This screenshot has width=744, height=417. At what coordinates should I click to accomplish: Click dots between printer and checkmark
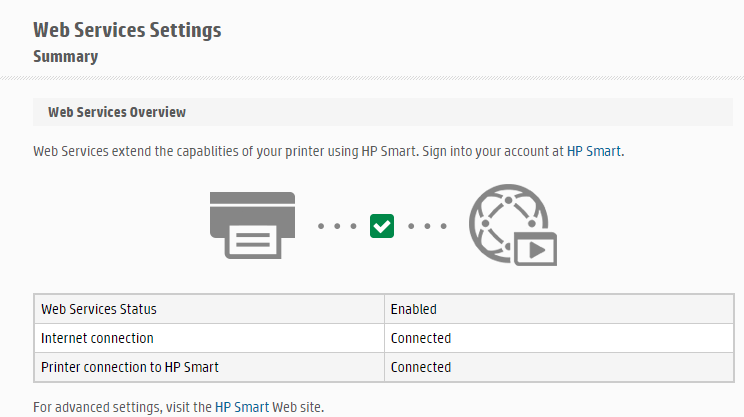337,226
